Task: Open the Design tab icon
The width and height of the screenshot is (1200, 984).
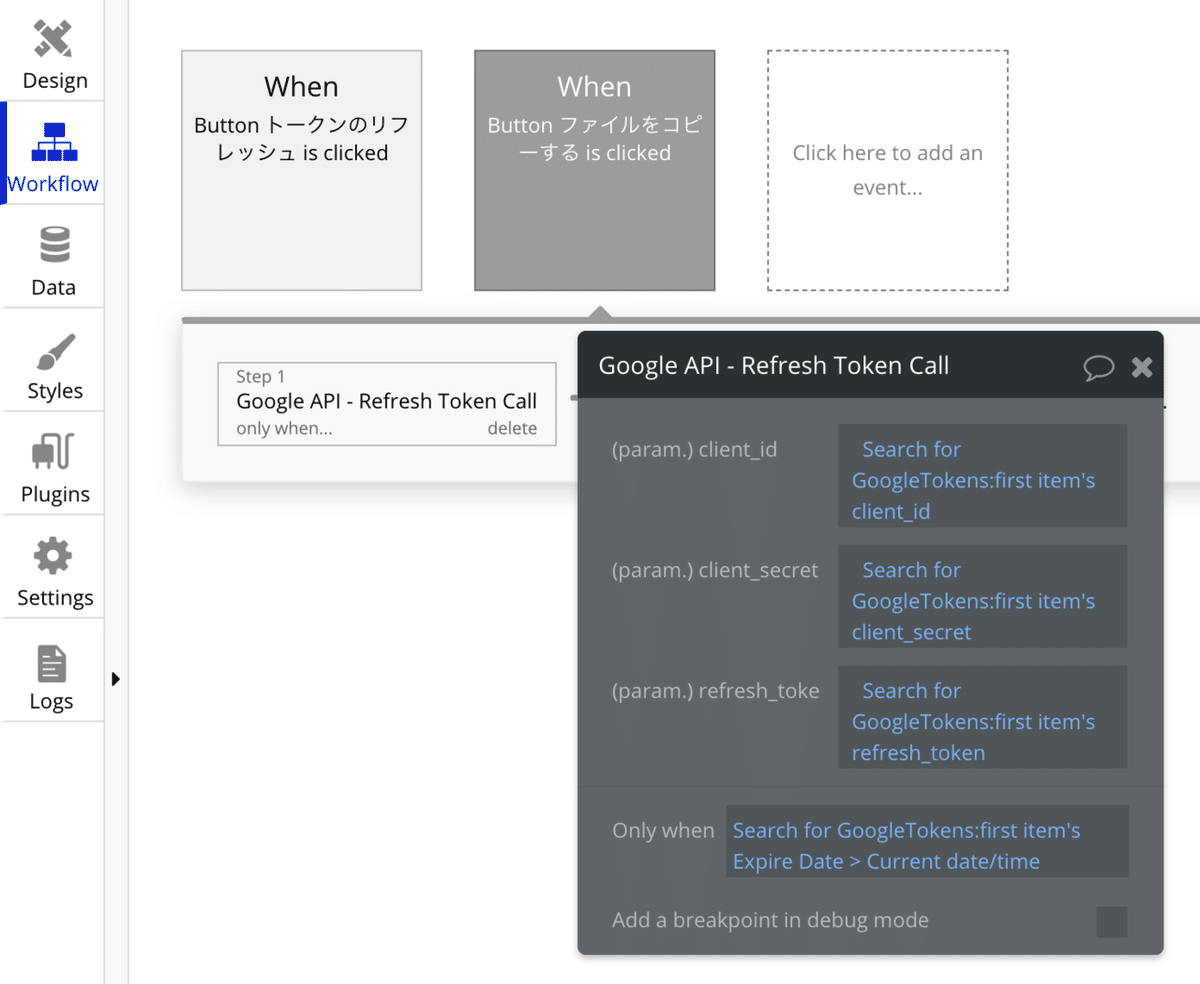Action: [x=53, y=39]
